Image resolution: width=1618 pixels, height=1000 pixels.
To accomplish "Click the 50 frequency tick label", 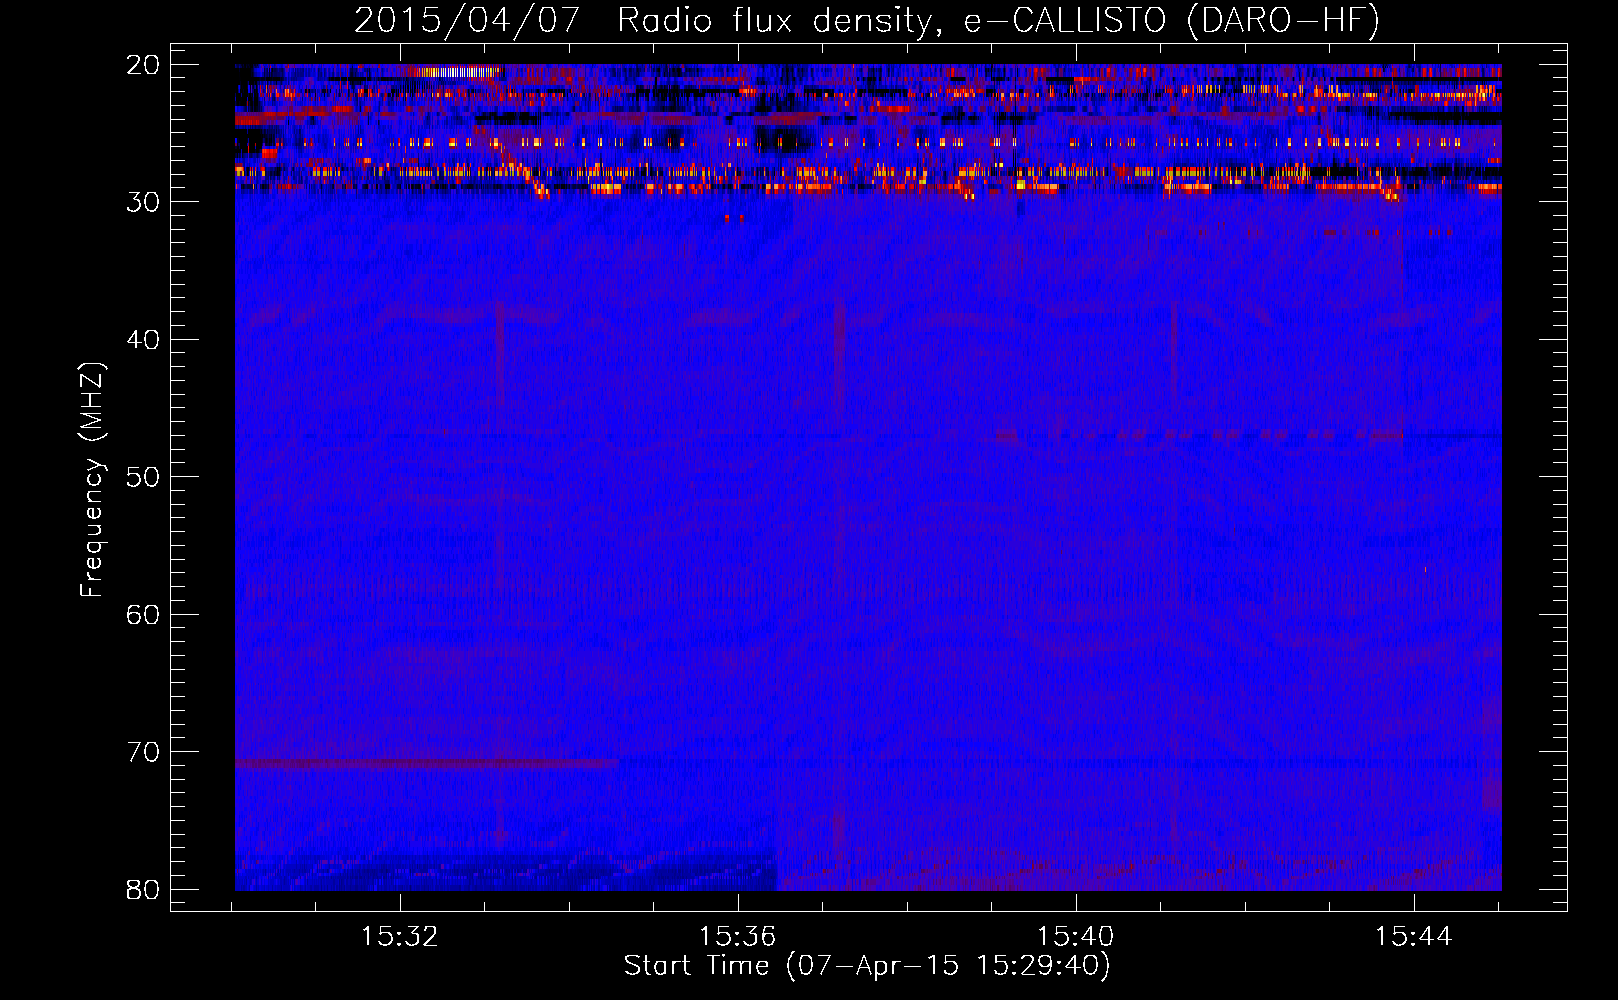I will (x=143, y=477).
